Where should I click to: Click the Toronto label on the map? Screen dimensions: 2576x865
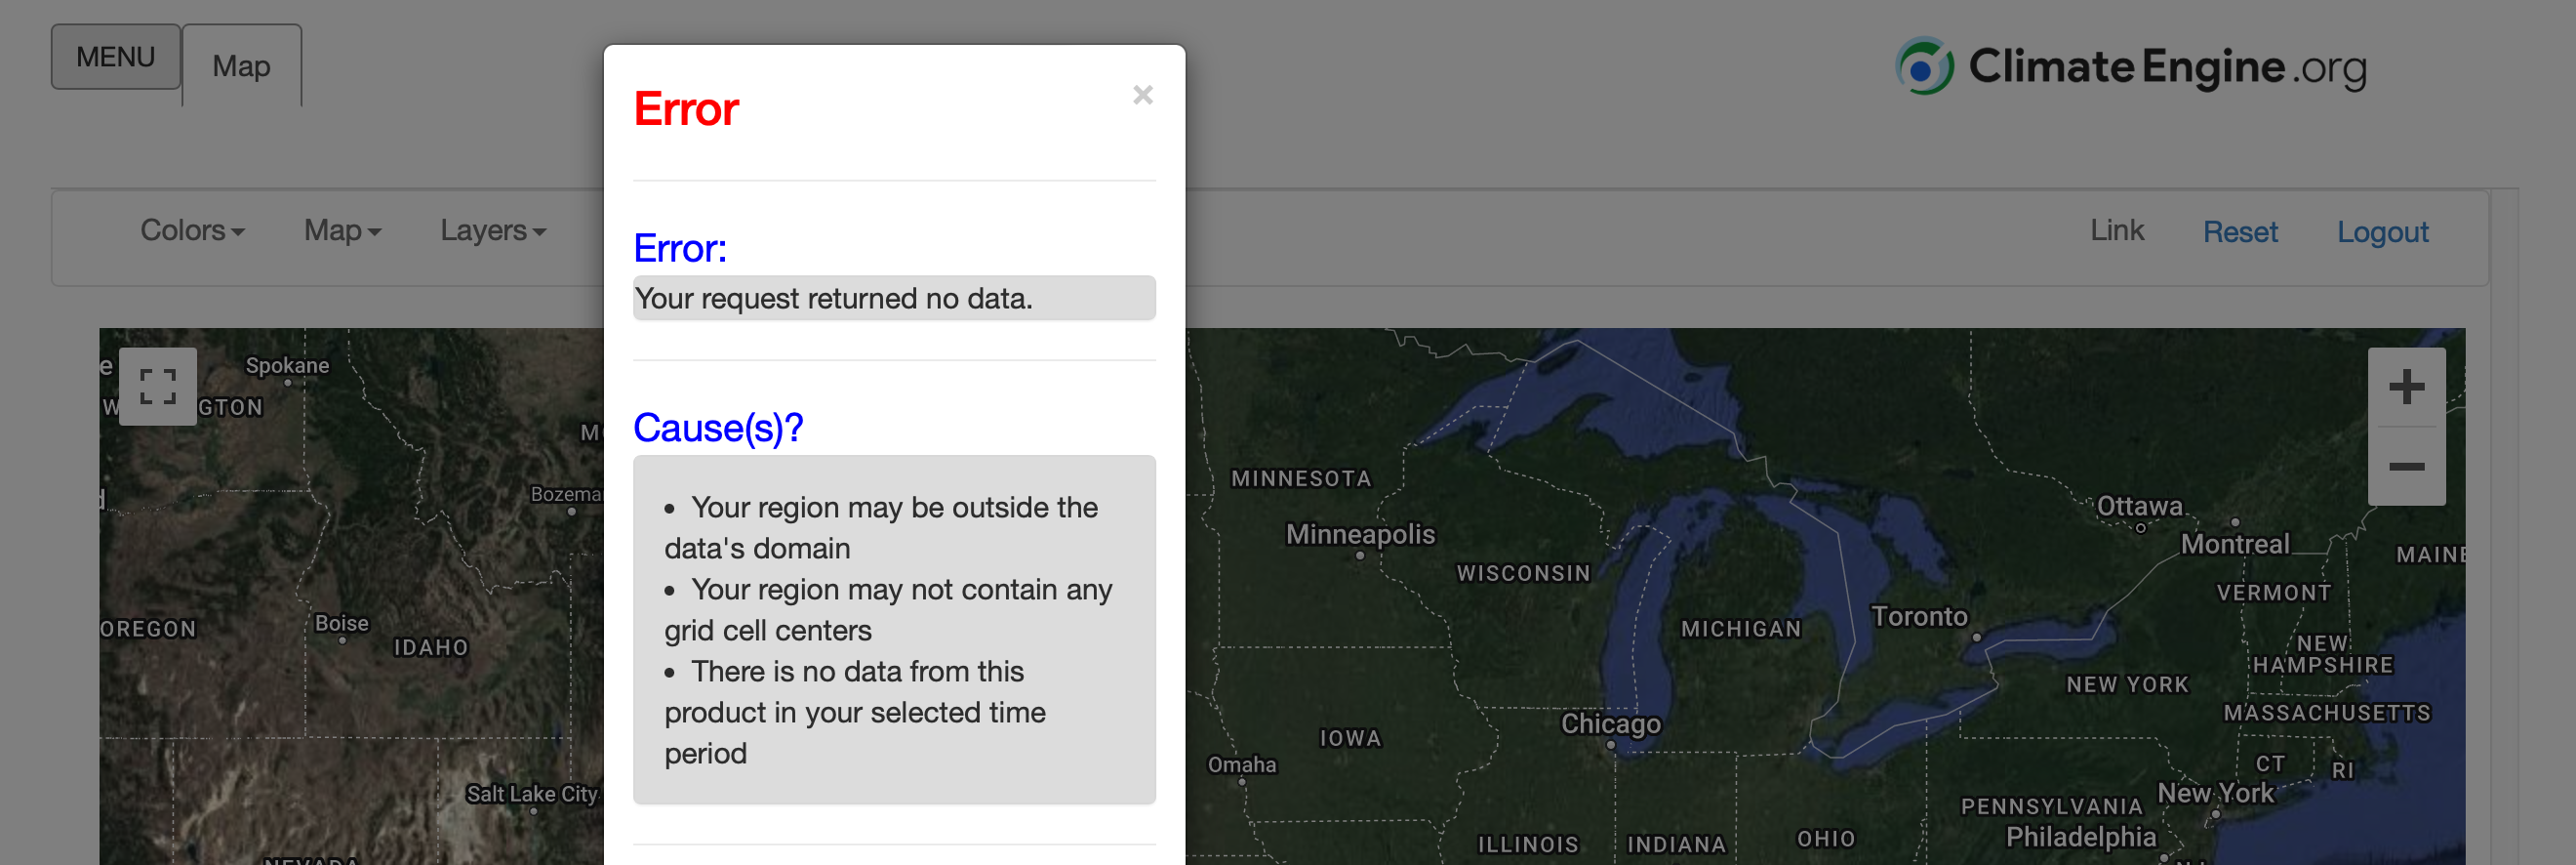[x=1918, y=616]
